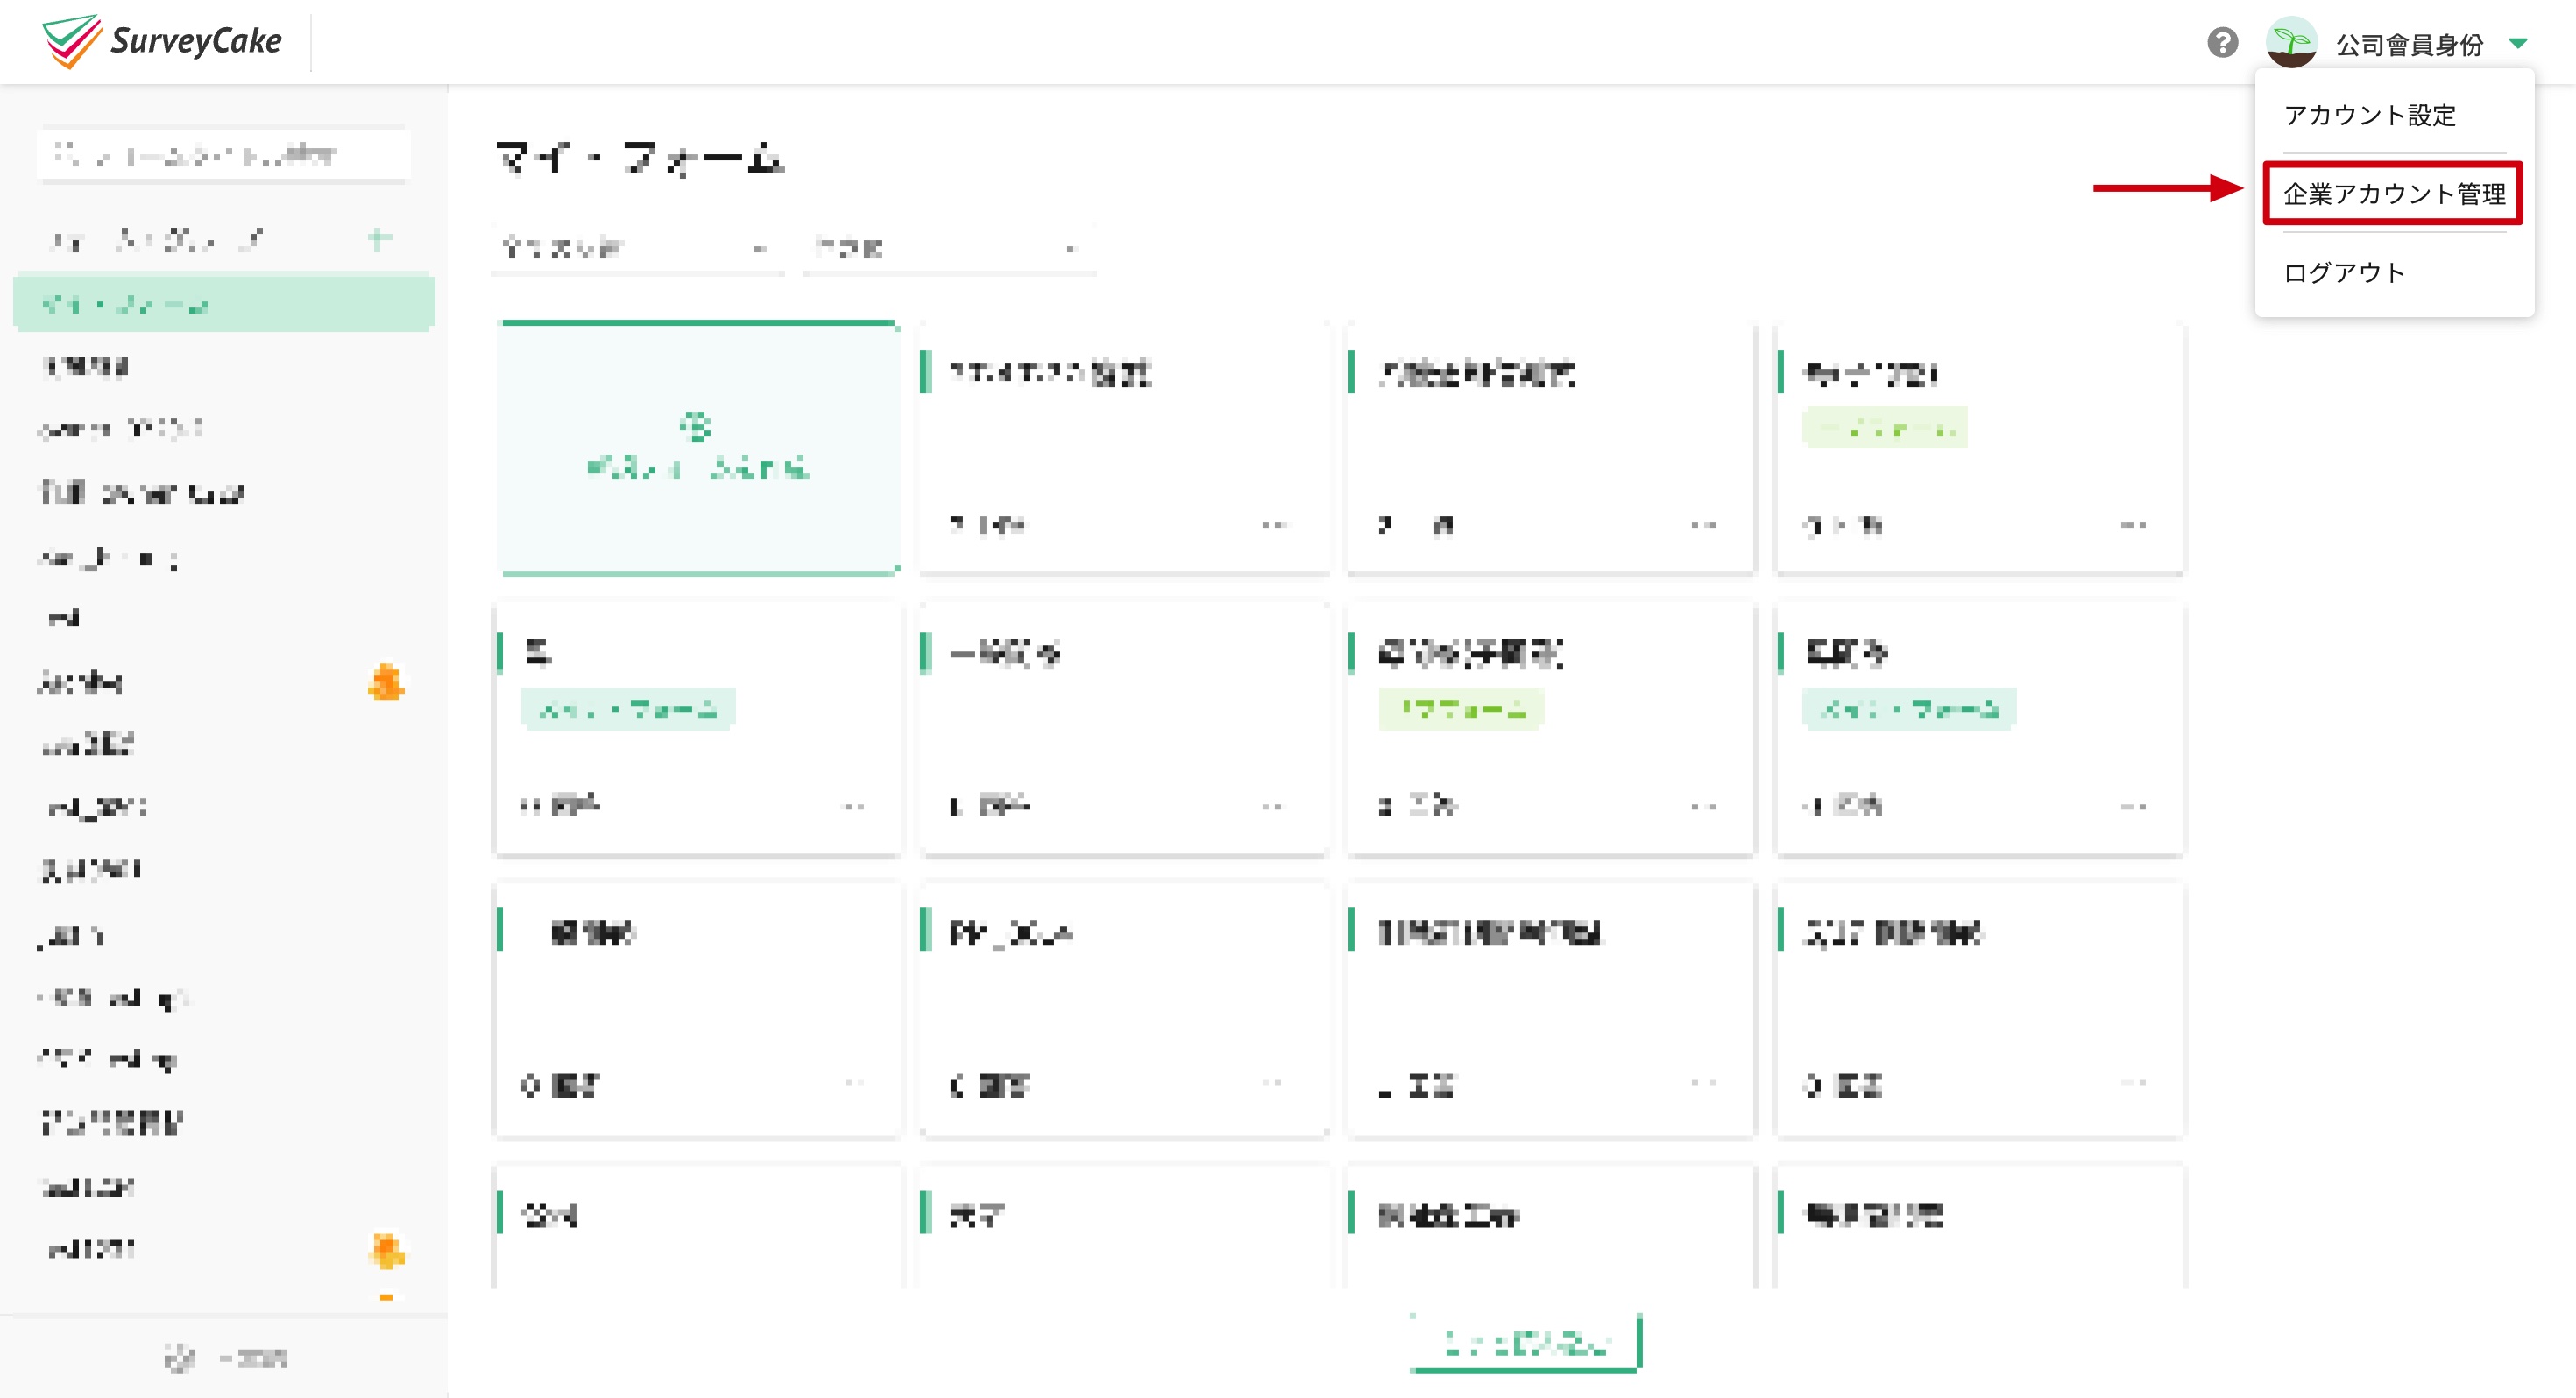Click the 公司會員身份 account name
The width and height of the screenshot is (2576, 1398).
click(2409, 44)
